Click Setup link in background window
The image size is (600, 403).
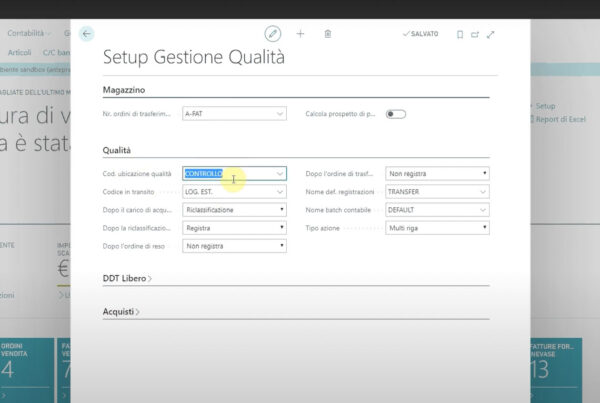tap(545, 106)
